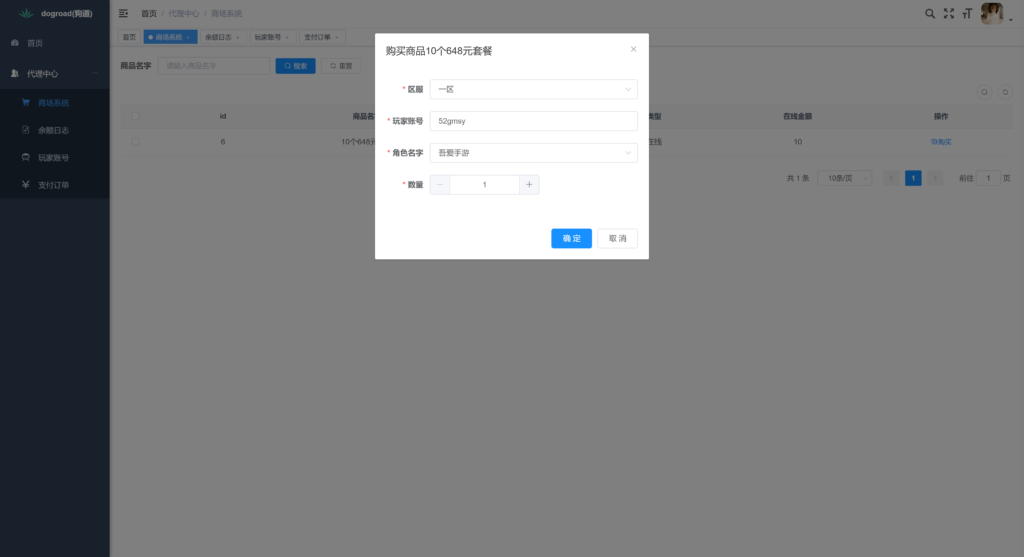Screen dimensions: 1024x557
Task: Click the 购买 link in table row
Action: click(940, 142)
